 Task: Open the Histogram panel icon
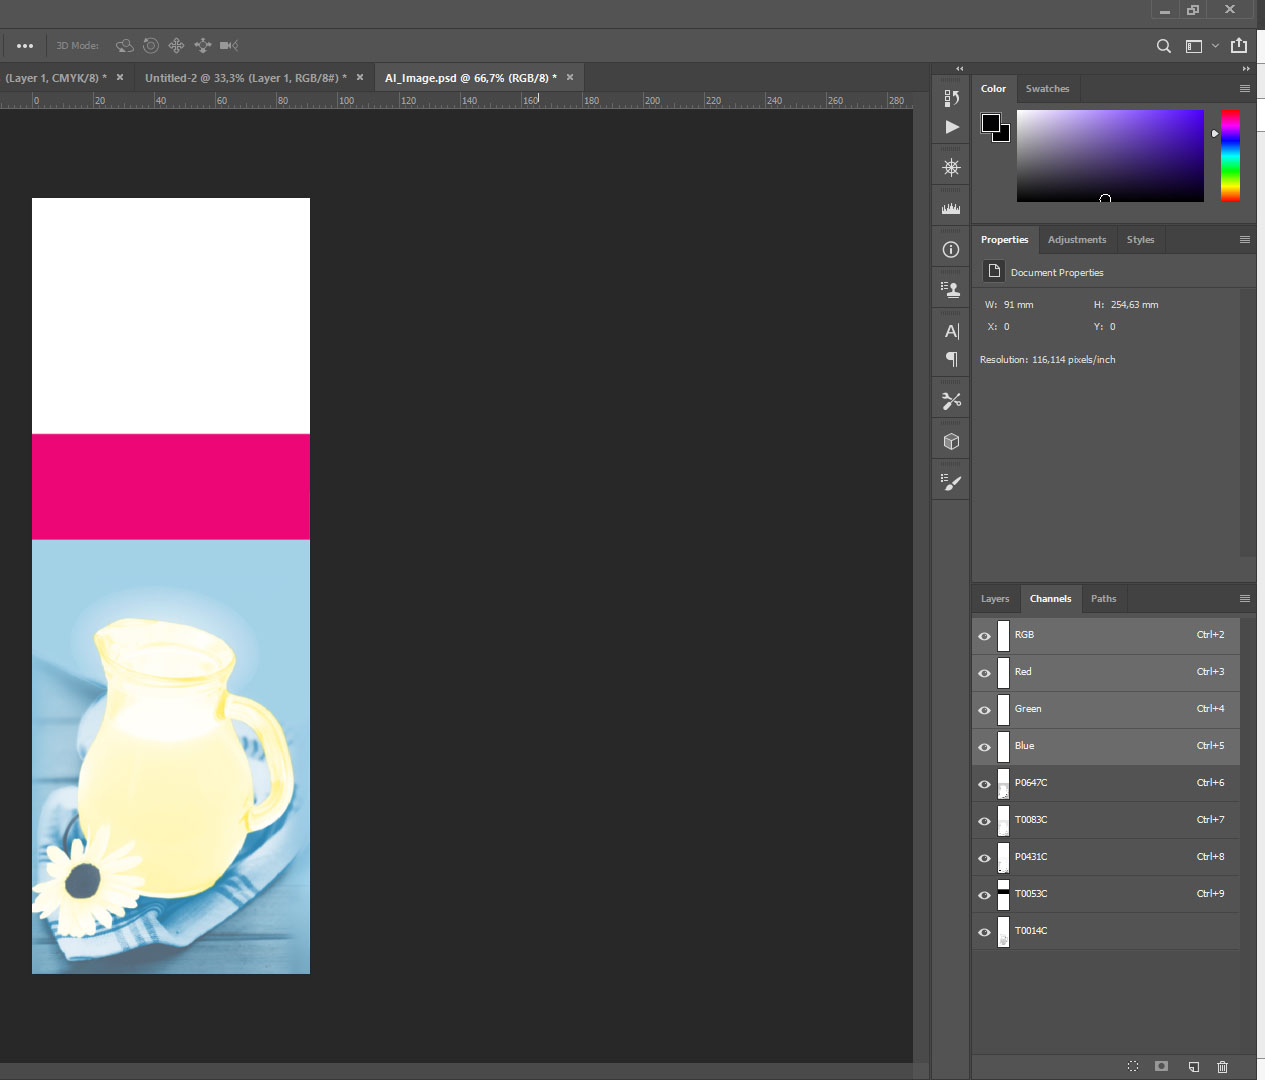click(951, 208)
